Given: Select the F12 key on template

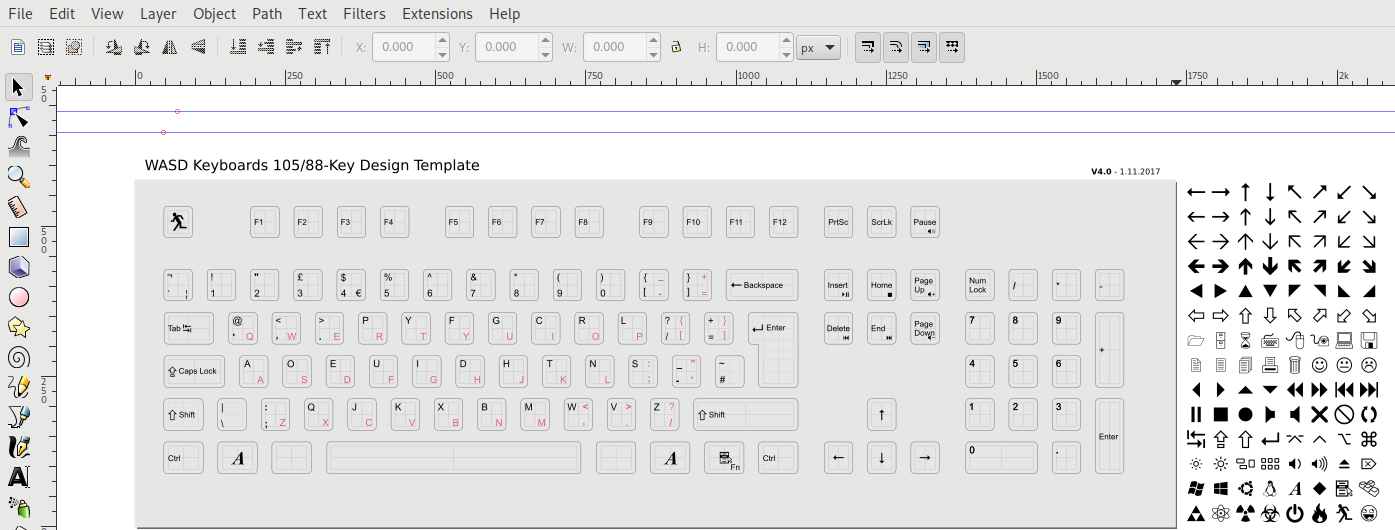Looking at the screenshot, I should coord(783,222).
